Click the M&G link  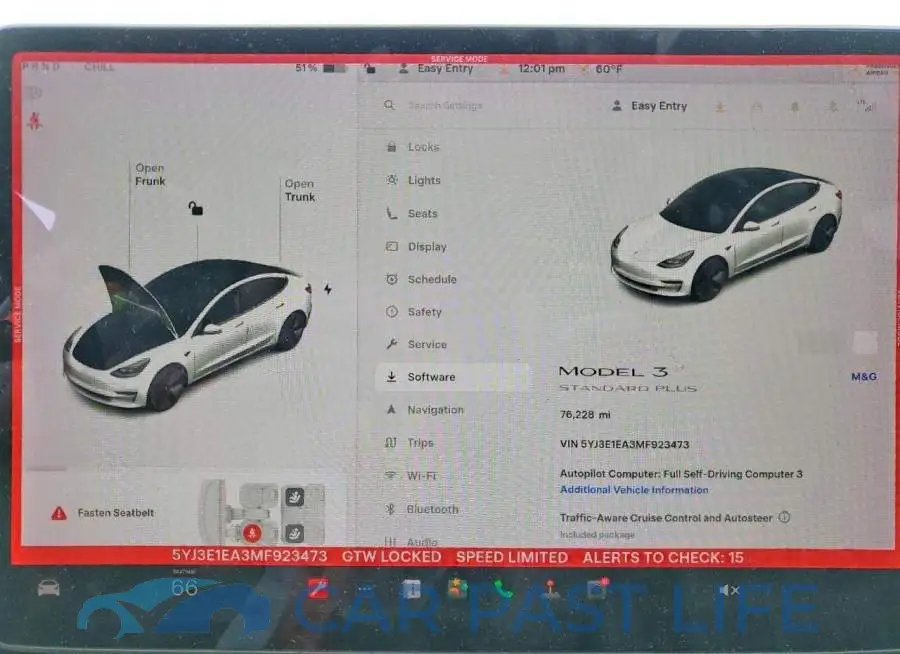pos(863,377)
